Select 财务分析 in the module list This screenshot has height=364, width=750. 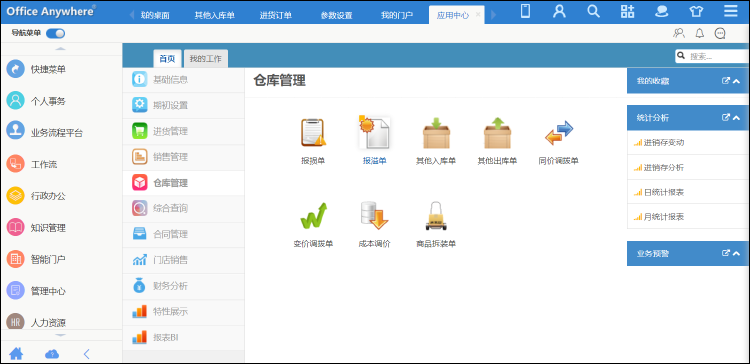pyautogui.click(x=183, y=286)
